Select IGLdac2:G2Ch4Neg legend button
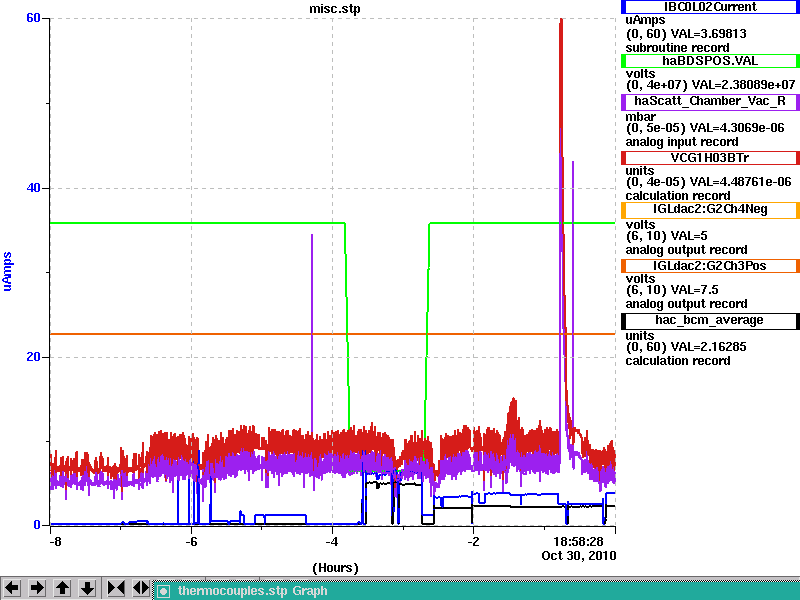This screenshot has width=800, height=600. 710,209
